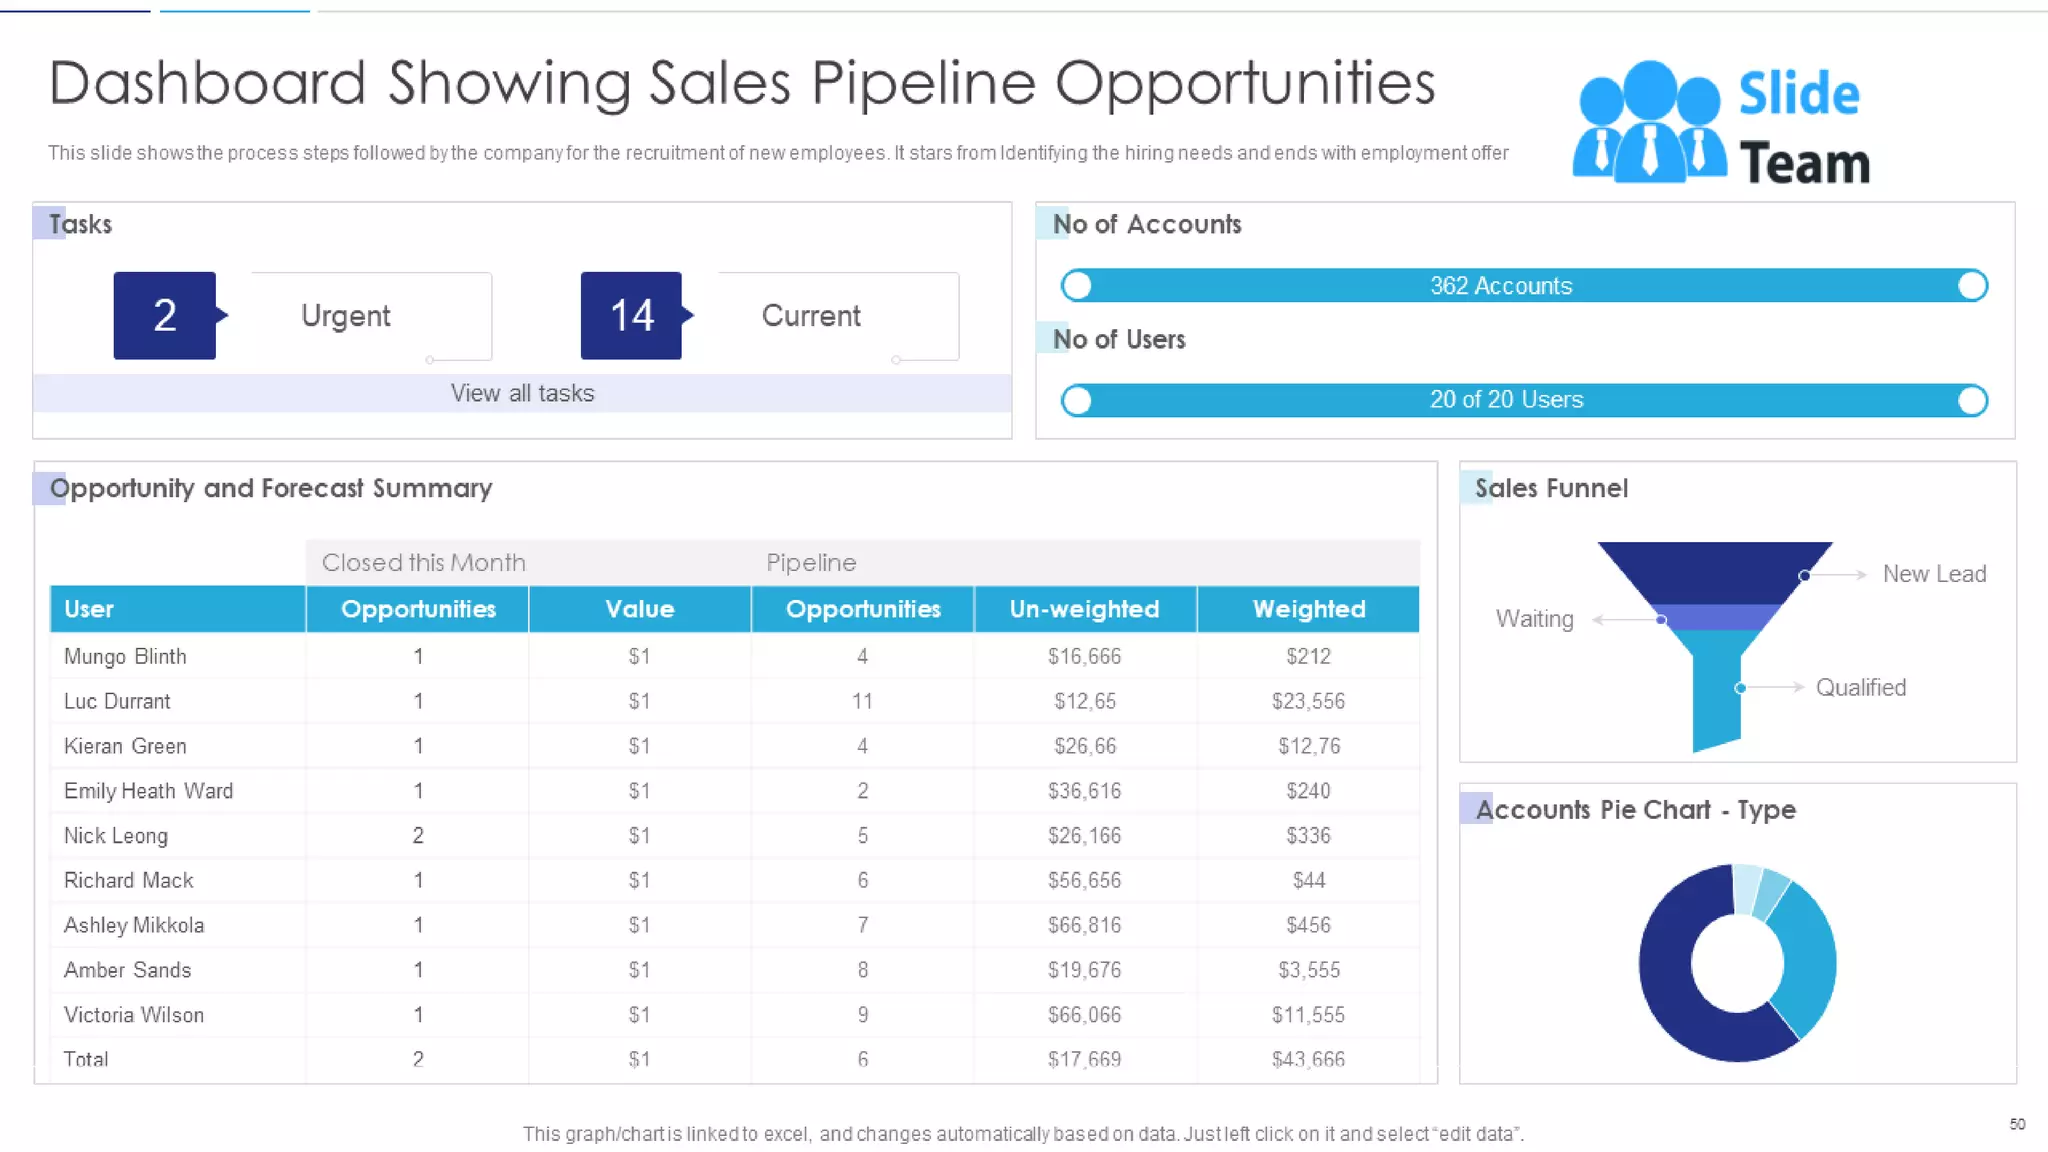Open the Current tasks box
The height and width of the screenshot is (1152, 2048).
point(838,316)
